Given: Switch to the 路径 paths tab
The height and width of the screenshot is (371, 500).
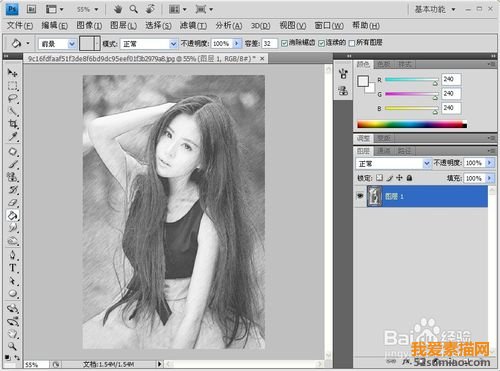Looking at the screenshot, I should tap(404, 151).
